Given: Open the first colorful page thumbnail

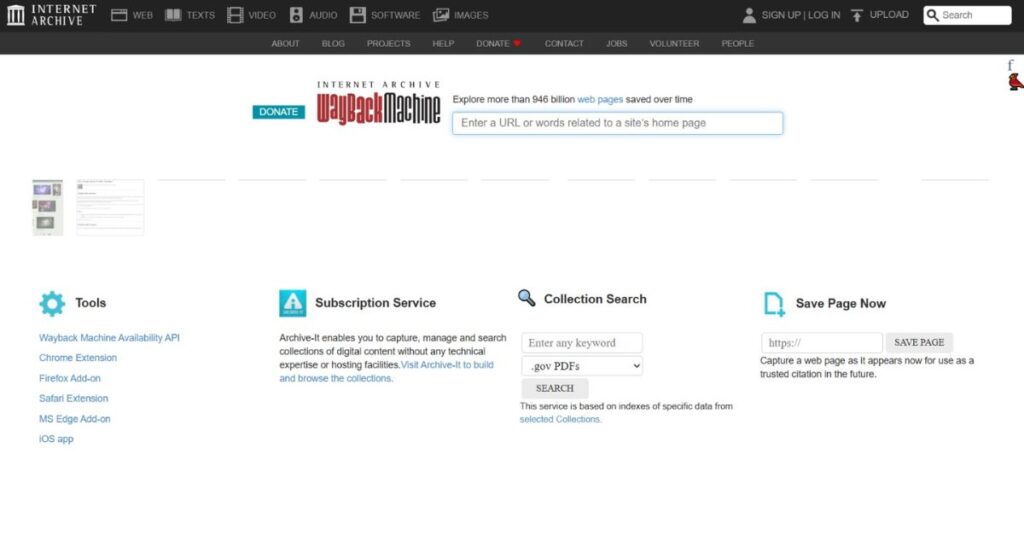Looking at the screenshot, I should (x=48, y=208).
